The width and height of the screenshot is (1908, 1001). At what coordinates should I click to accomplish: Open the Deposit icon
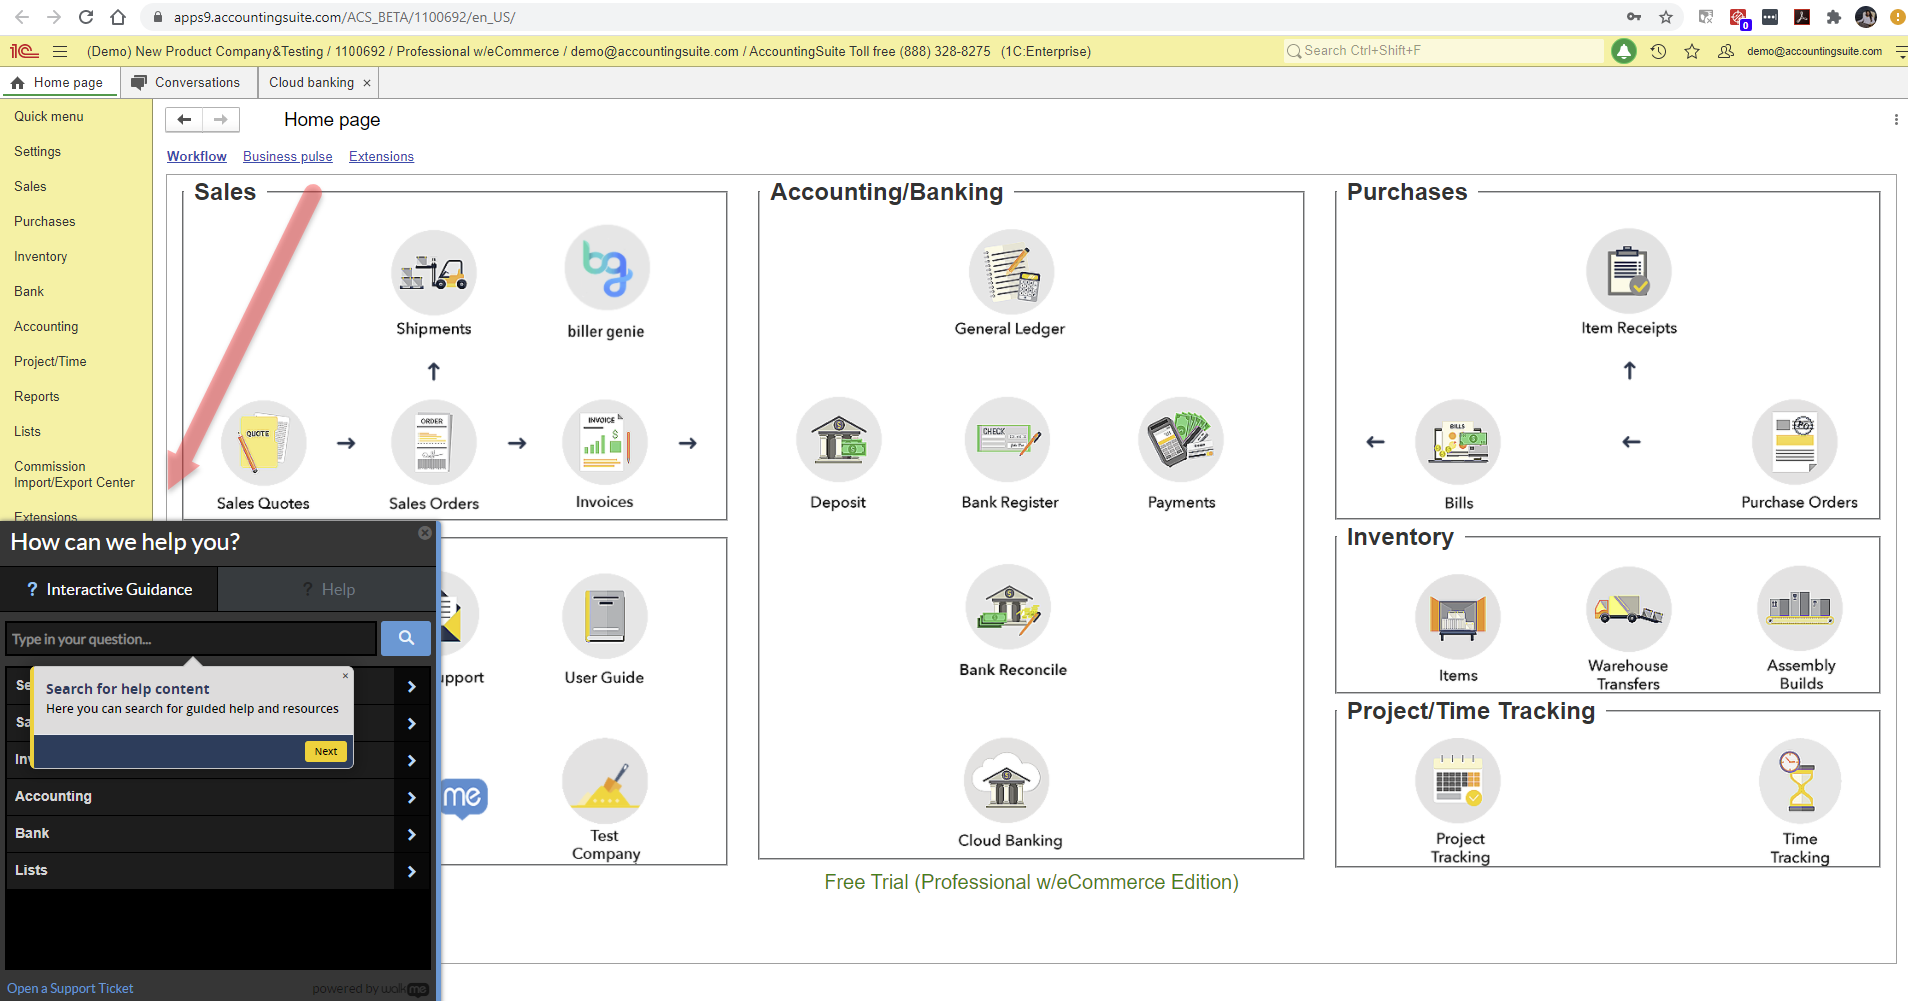(x=838, y=440)
